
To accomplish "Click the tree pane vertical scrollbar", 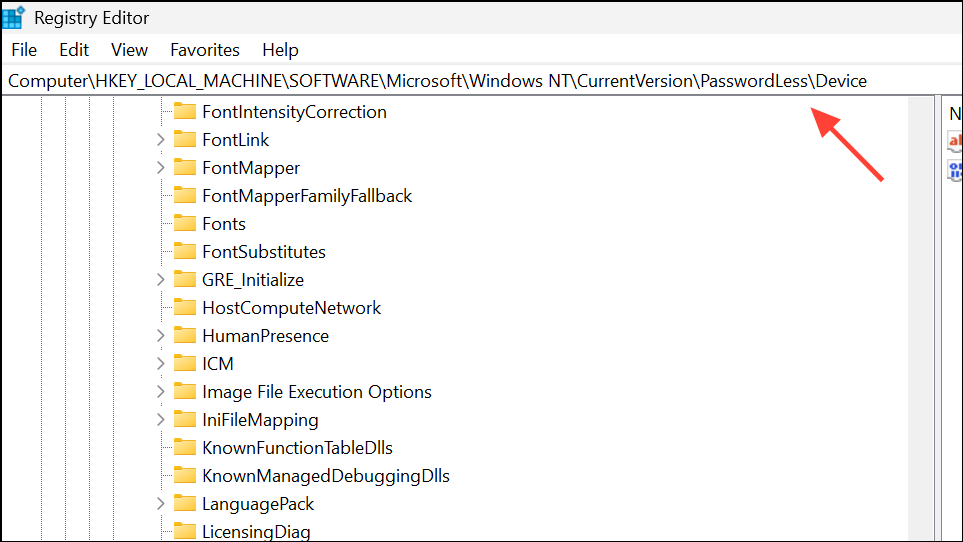I will [x=921, y=319].
